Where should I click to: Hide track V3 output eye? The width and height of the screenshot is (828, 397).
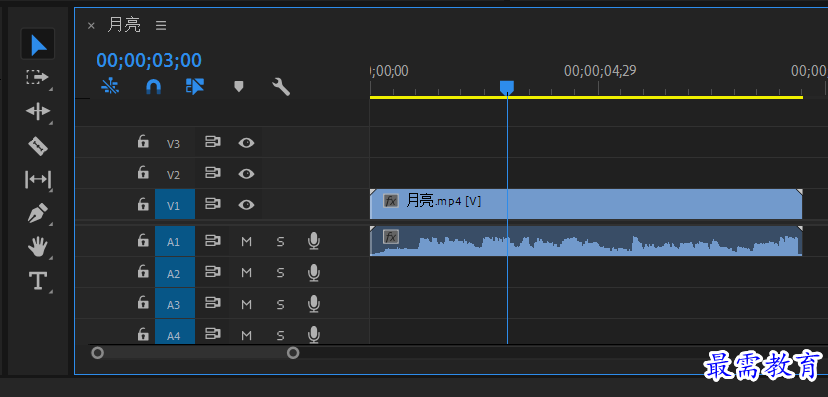246,143
